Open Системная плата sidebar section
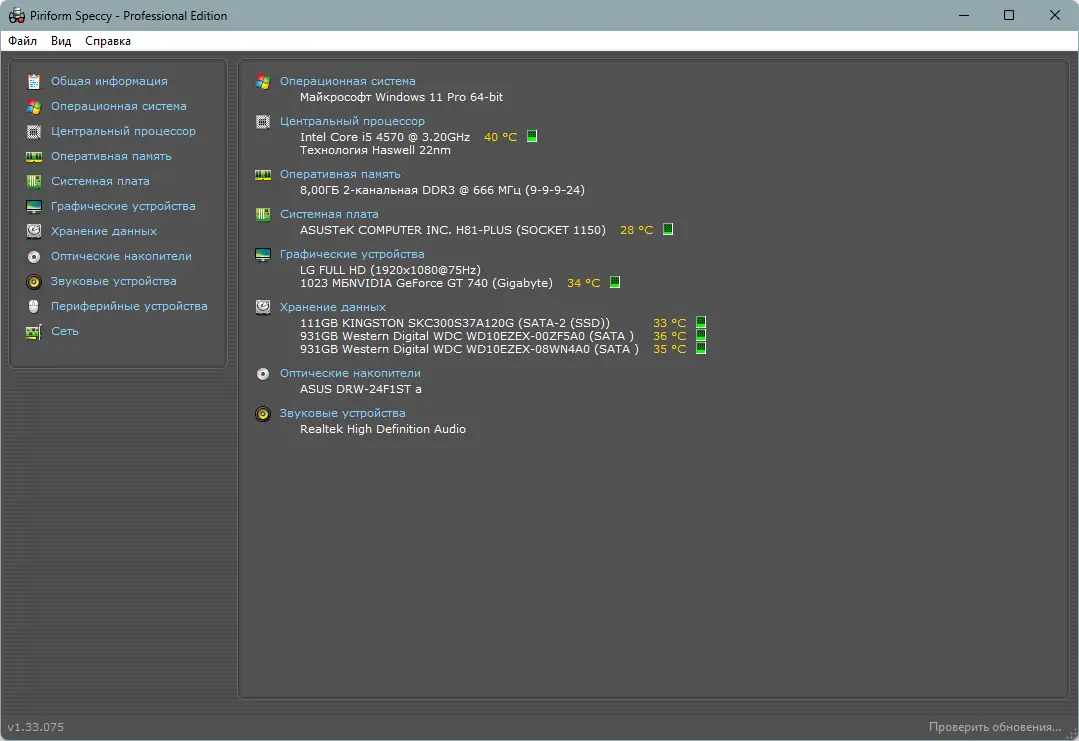Image resolution: width=1079 pixels, height=741 pixels. click(100, 181)
